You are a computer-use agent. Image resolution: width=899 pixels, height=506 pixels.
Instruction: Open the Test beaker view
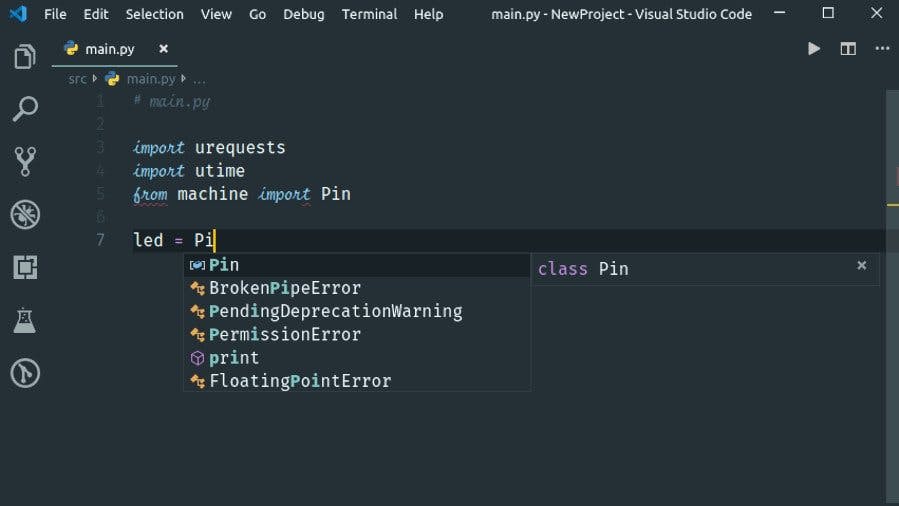(x=25, y=320)
